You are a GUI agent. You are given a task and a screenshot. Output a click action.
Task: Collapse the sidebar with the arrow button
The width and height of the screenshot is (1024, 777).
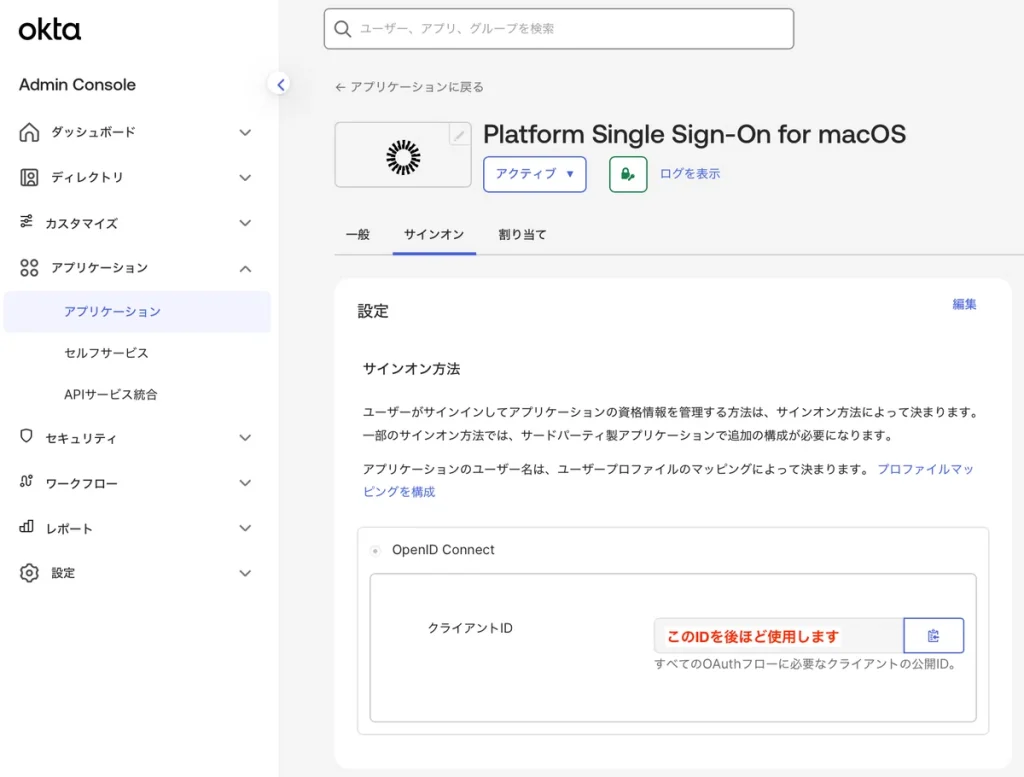[x=280, y=85]
